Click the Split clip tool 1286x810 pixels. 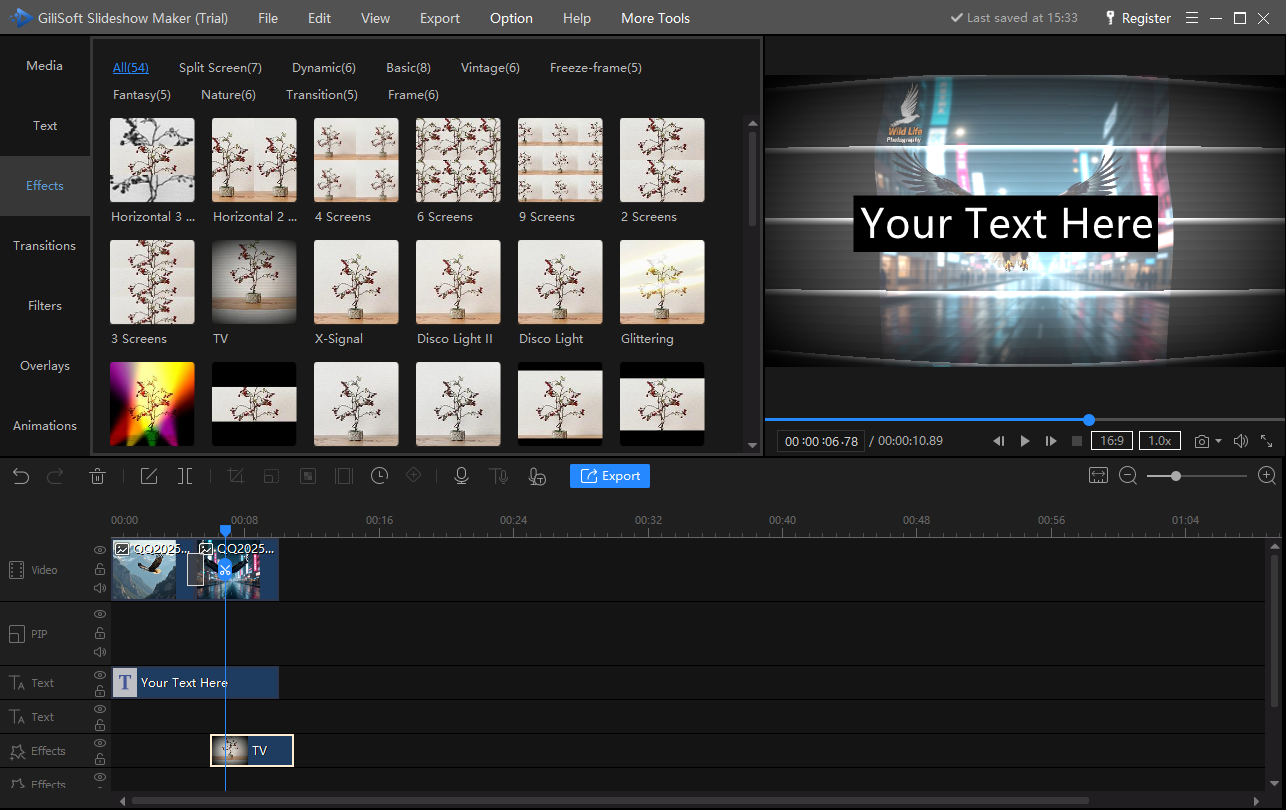[x=185, y=476]
